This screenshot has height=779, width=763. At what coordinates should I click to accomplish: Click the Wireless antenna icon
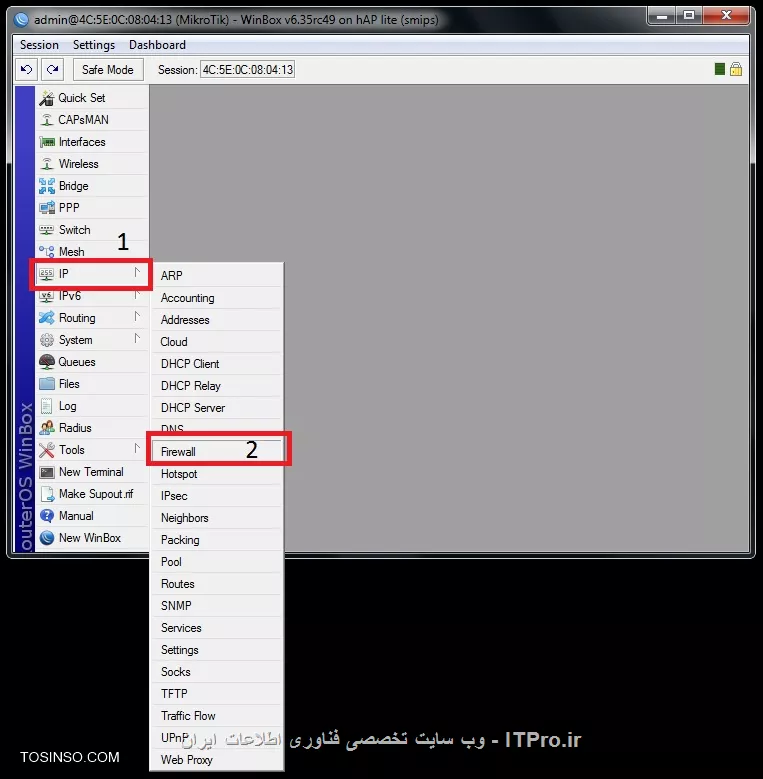pyautogui.click(x=47, y=164)
